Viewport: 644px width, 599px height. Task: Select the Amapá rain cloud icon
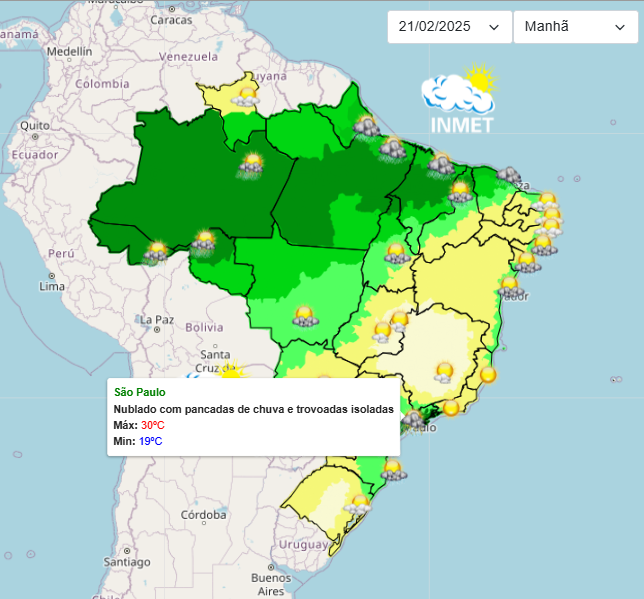(366, 127)
